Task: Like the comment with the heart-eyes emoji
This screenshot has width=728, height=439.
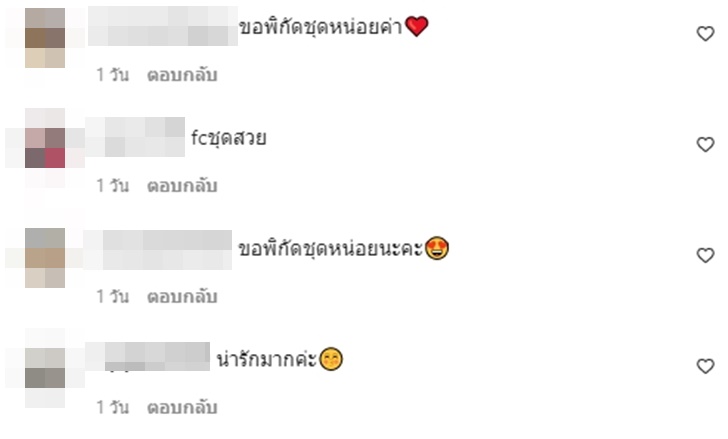Action: [705, 255]
